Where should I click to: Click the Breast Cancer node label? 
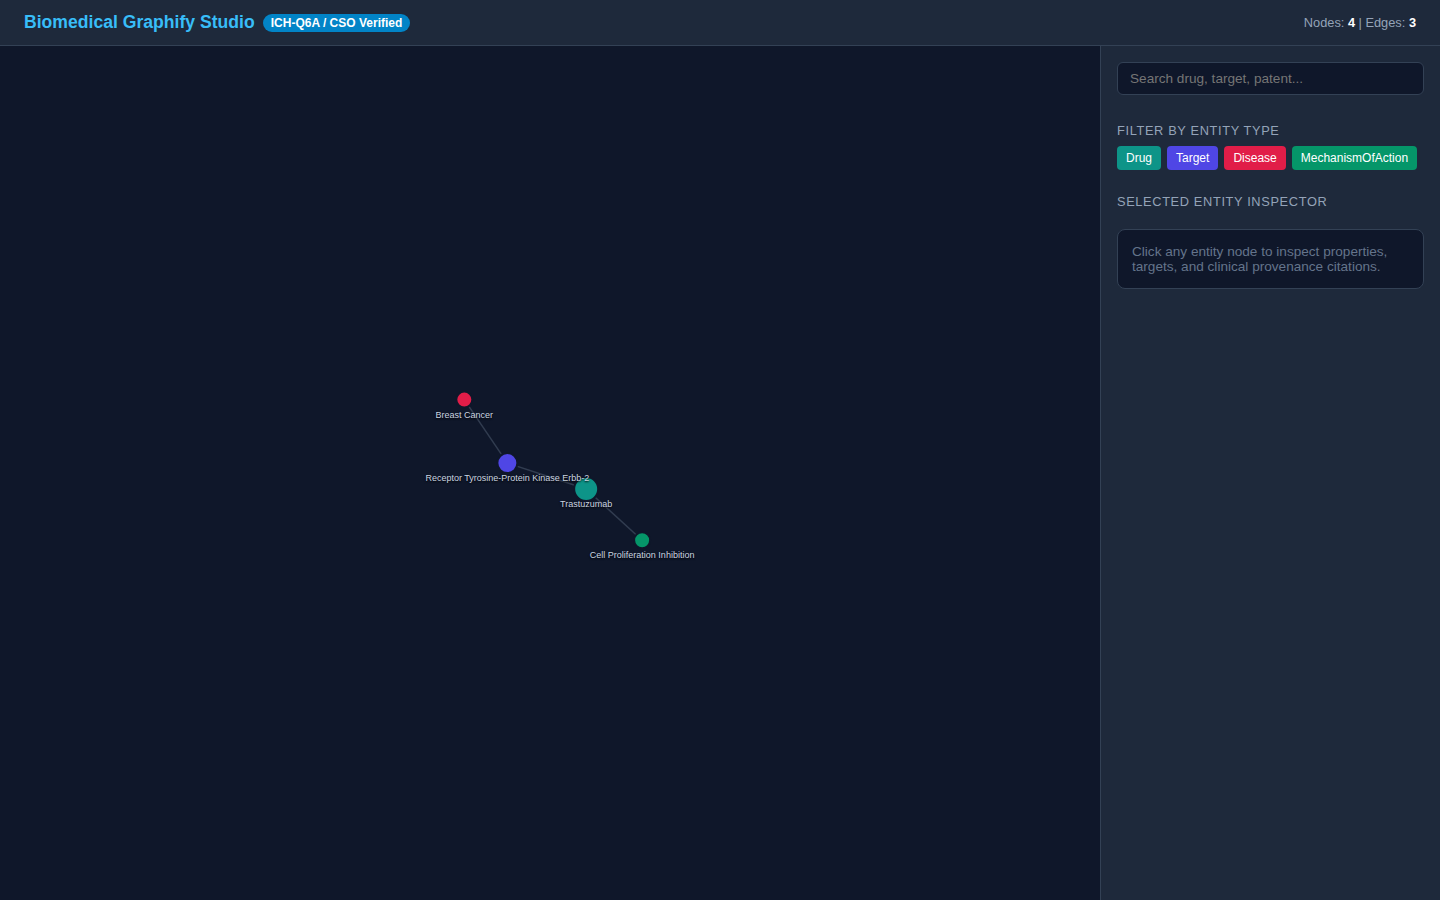tap(464, 415)
